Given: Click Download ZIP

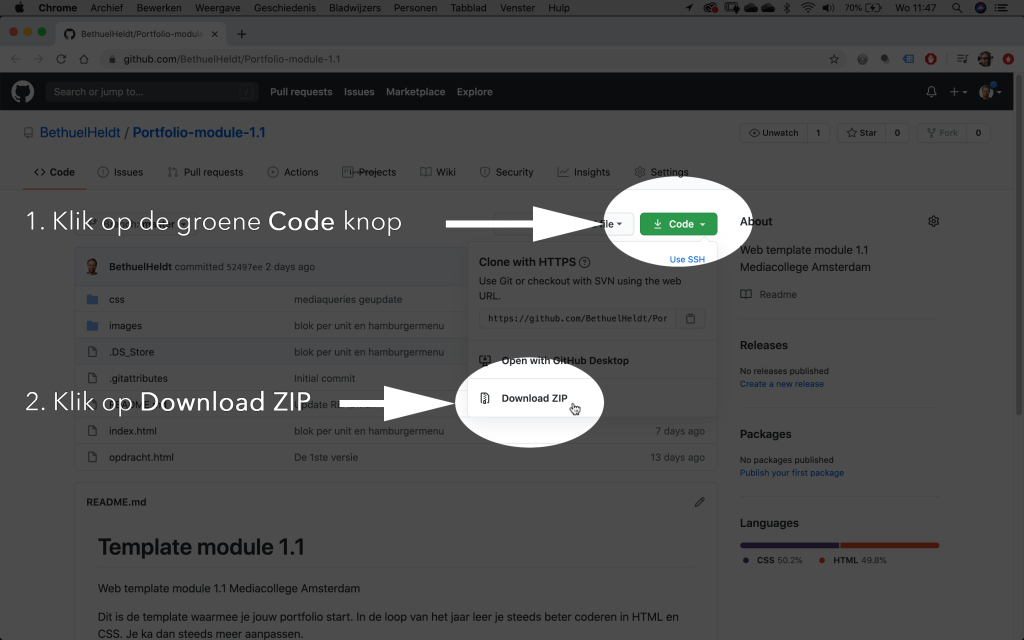Looking at the screenshot, I should point(534,398).
